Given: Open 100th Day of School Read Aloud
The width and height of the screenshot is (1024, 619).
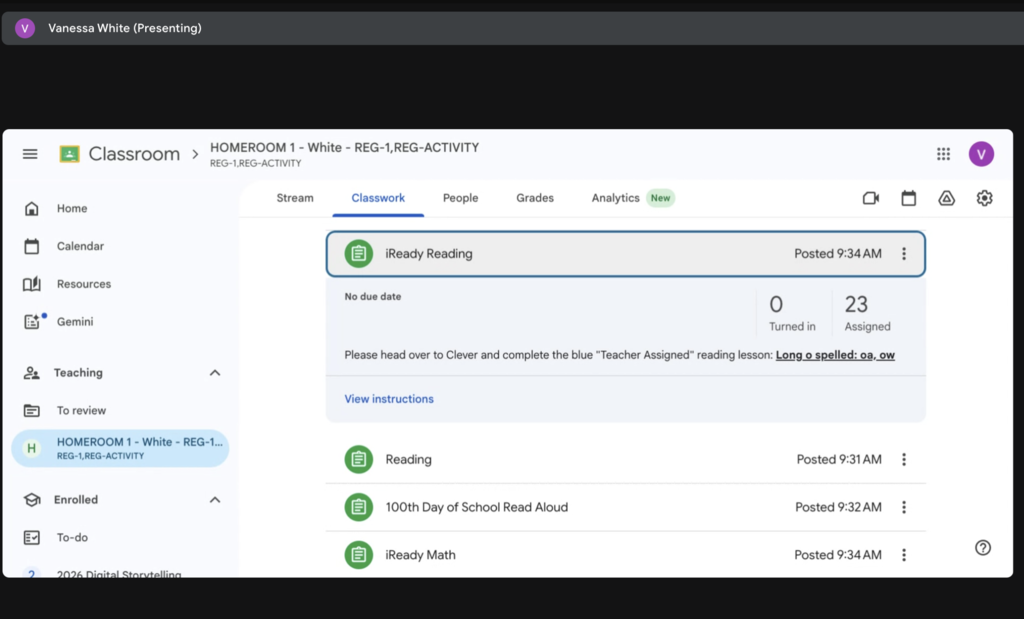Looking at the screenshot, I should [476, 507].
